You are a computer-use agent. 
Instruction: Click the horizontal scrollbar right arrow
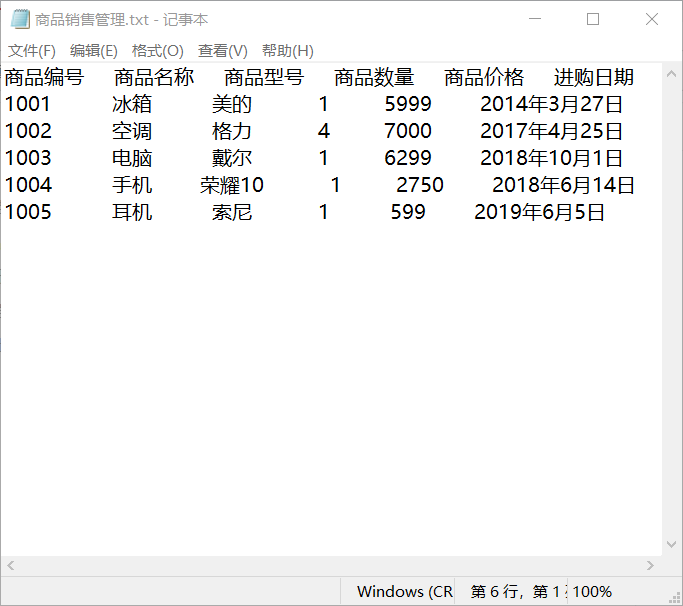pos(650,565)
